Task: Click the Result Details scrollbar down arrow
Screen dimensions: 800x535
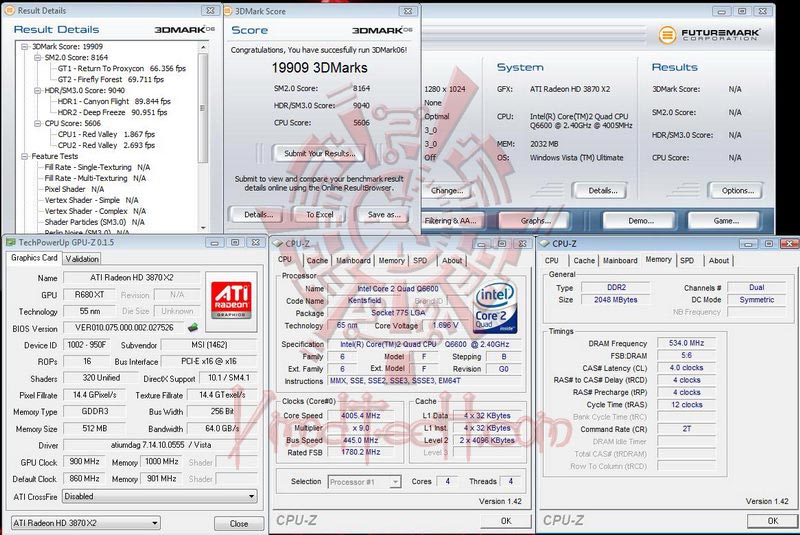Action: (203, 228)
